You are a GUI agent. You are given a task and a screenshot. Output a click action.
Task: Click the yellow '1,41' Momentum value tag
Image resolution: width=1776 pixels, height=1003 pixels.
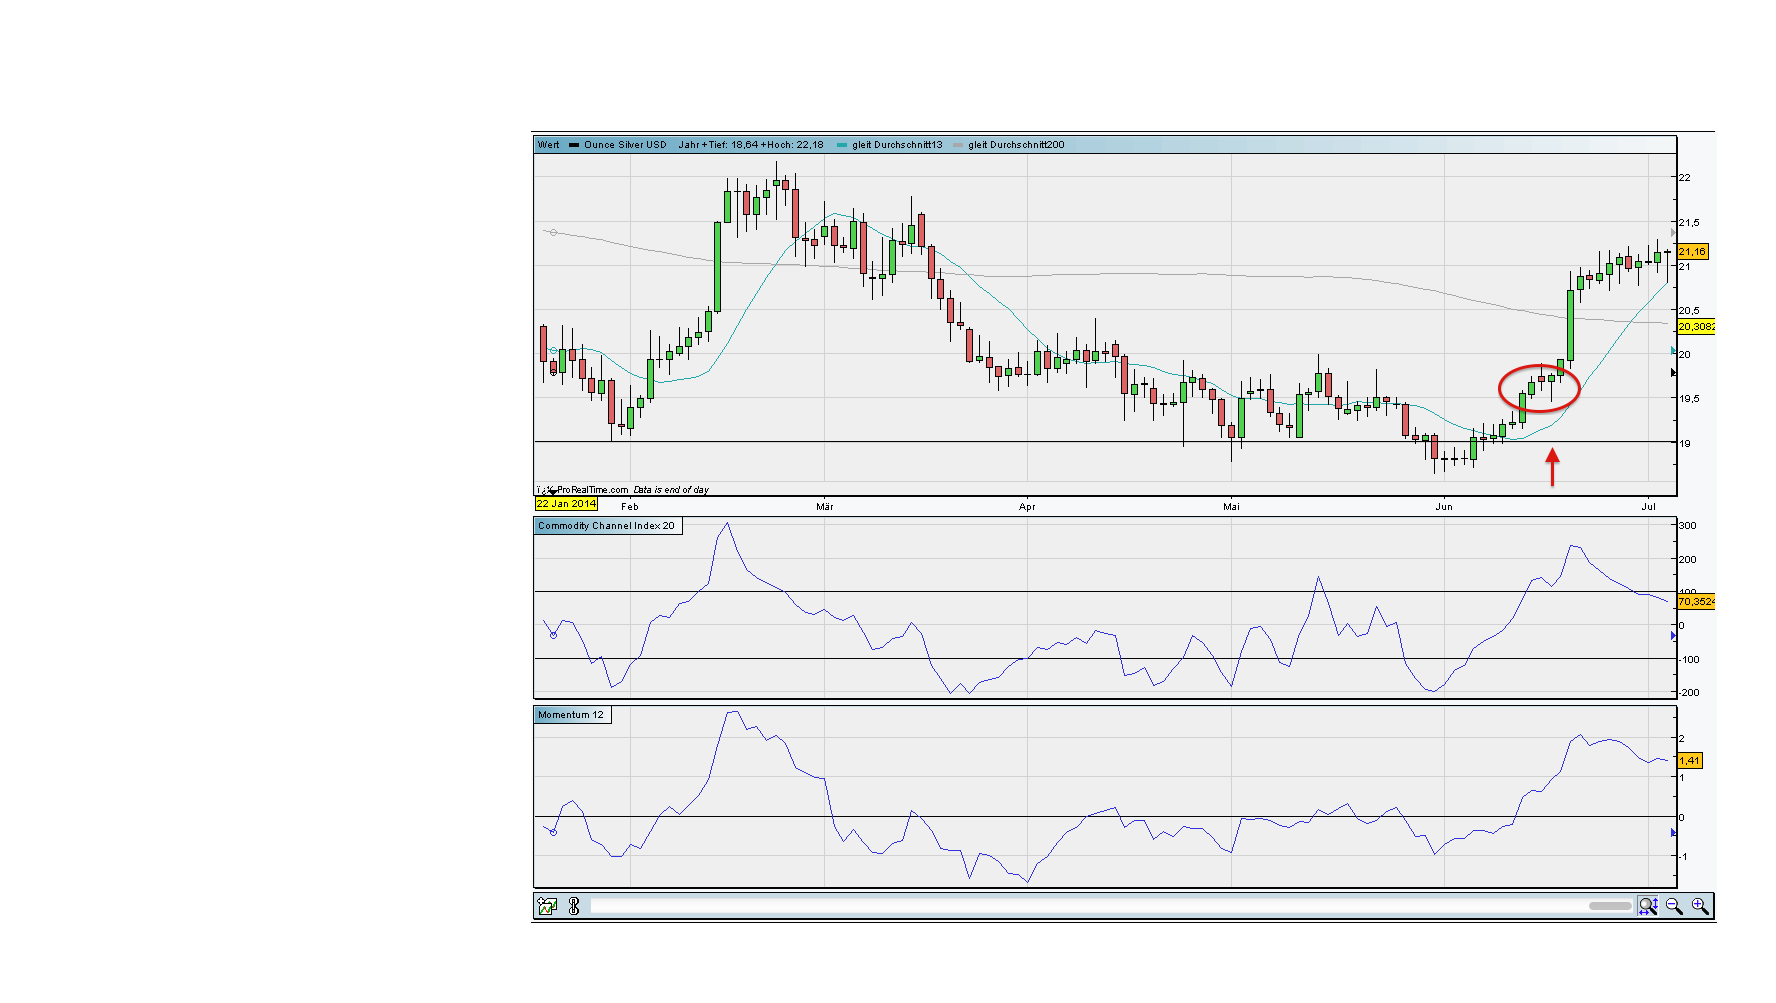1689,761
